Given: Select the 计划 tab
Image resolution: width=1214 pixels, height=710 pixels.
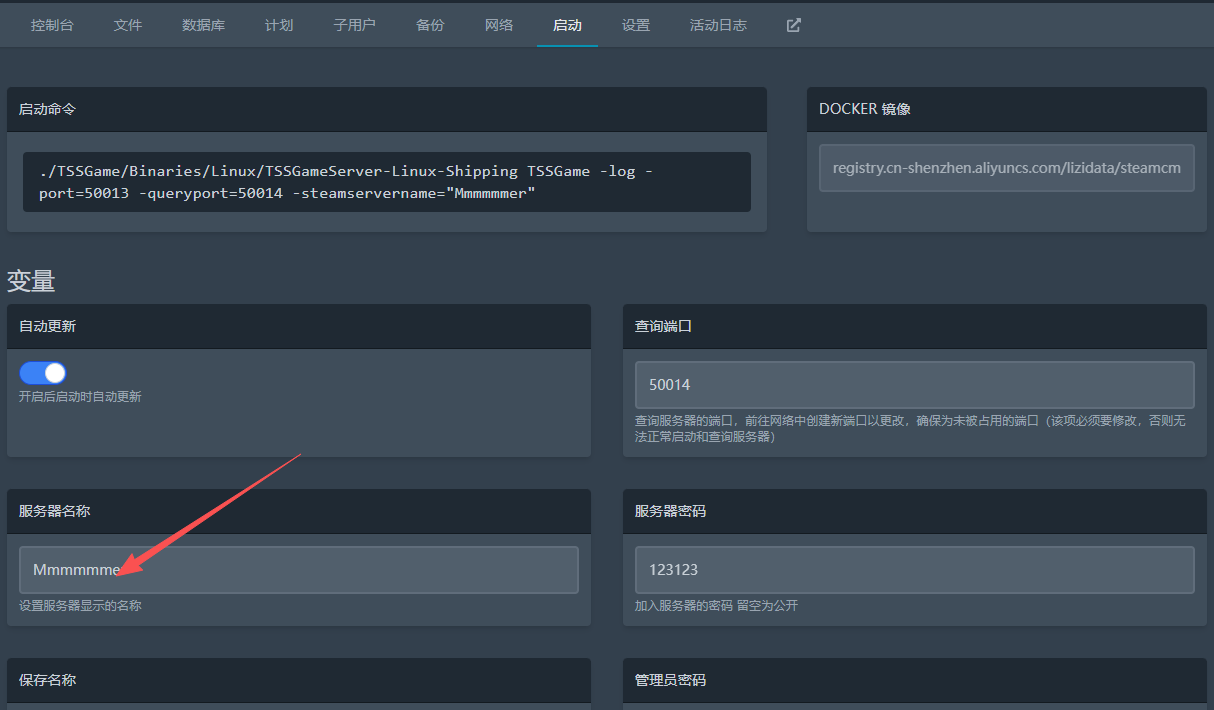Looking at the screenshot, I should coord(279,25).
